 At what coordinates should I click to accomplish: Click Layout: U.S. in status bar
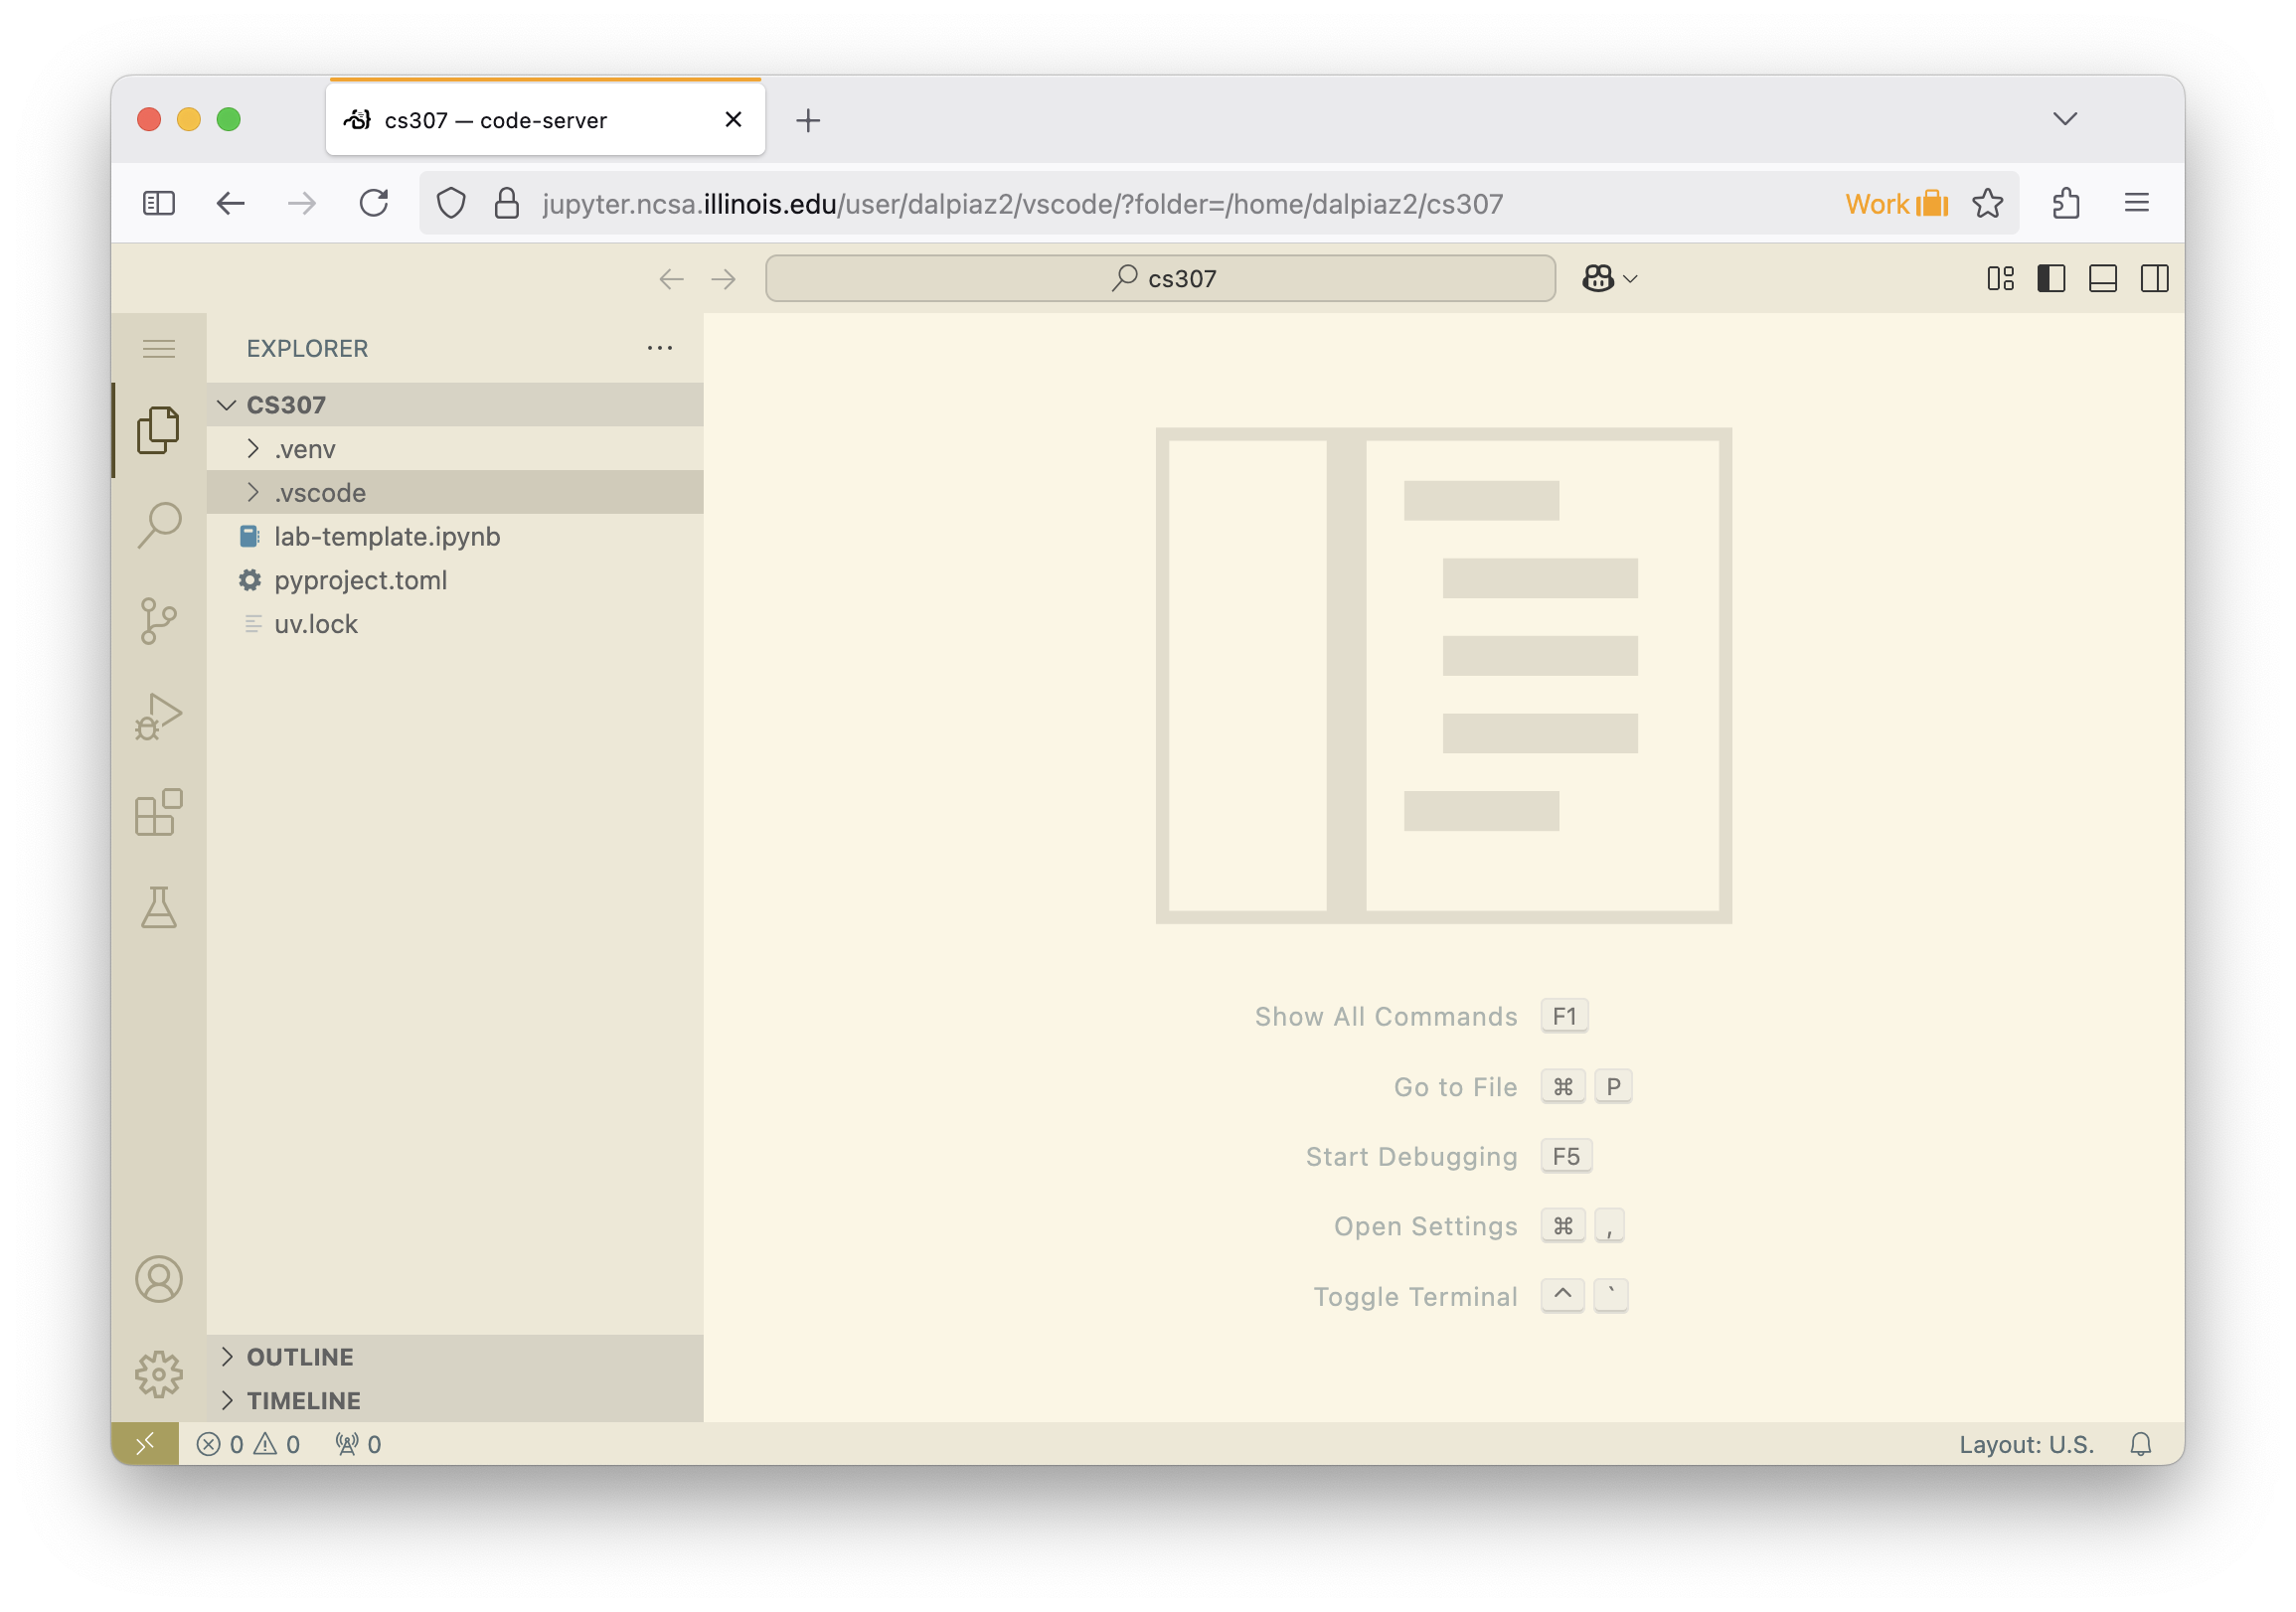click(2026, 1444)
